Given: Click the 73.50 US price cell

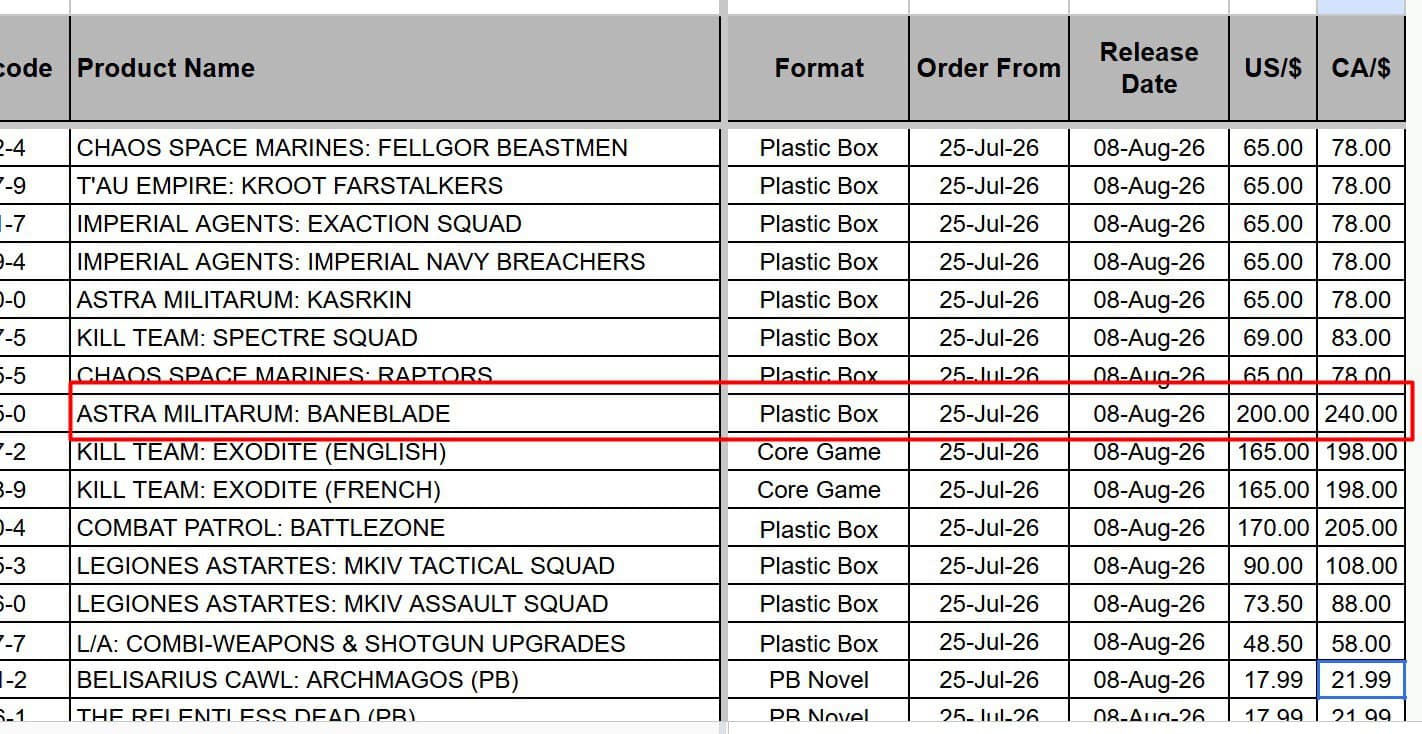Looking at the screenshot, I should click(x=1272, y=604).
